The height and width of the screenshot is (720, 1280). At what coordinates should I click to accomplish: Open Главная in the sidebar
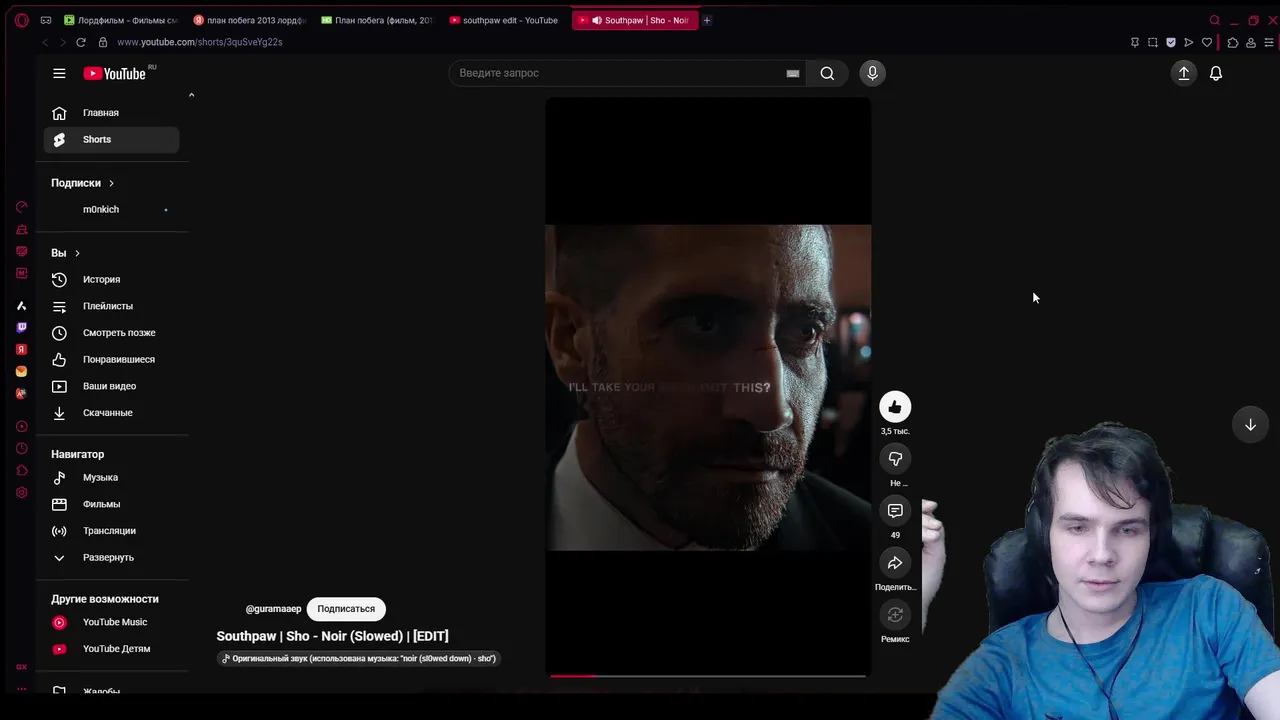tap(111, 113)
